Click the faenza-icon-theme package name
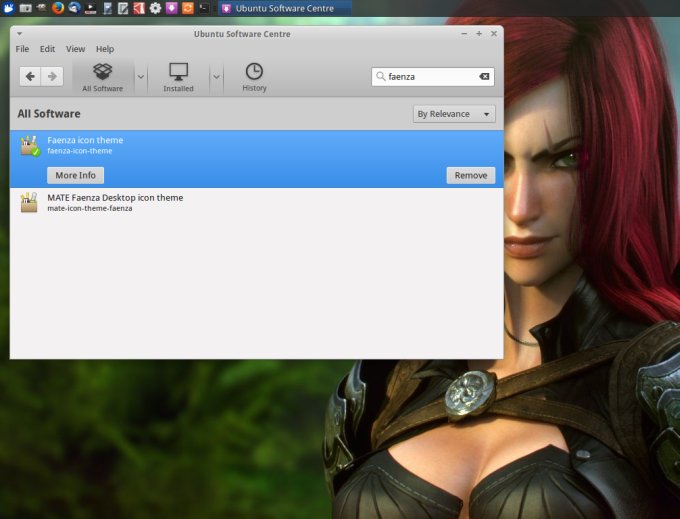 click(80, 151)
